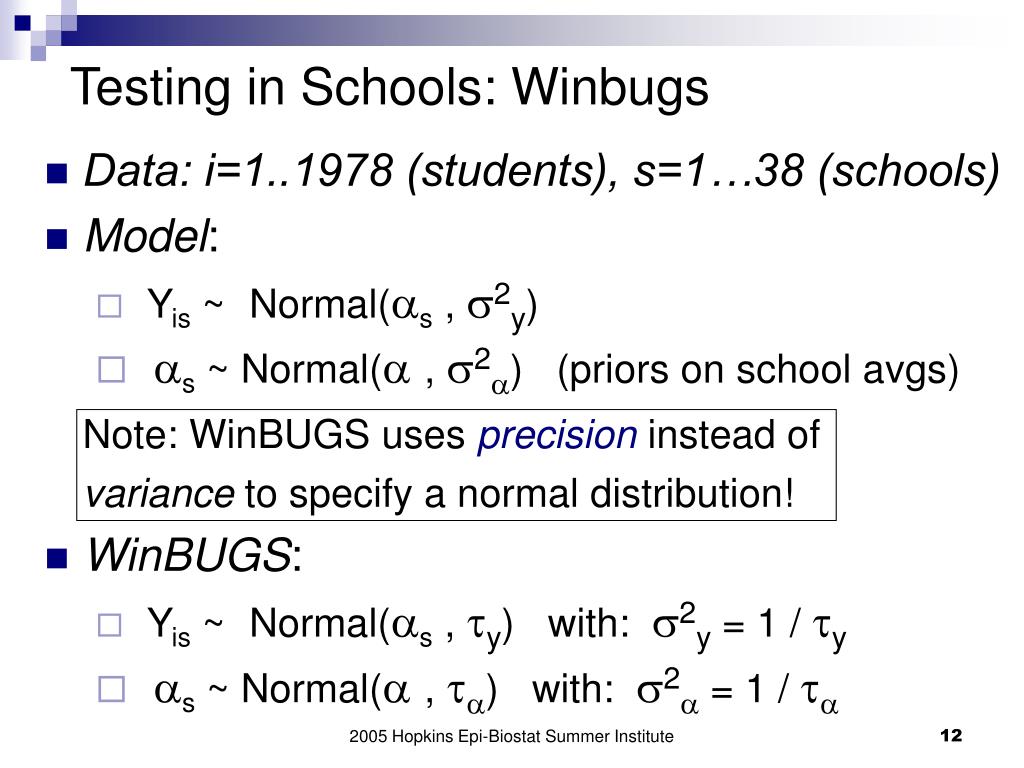
Task: Click the 's=1…38 (schools)' text
Action: [817, 172]
